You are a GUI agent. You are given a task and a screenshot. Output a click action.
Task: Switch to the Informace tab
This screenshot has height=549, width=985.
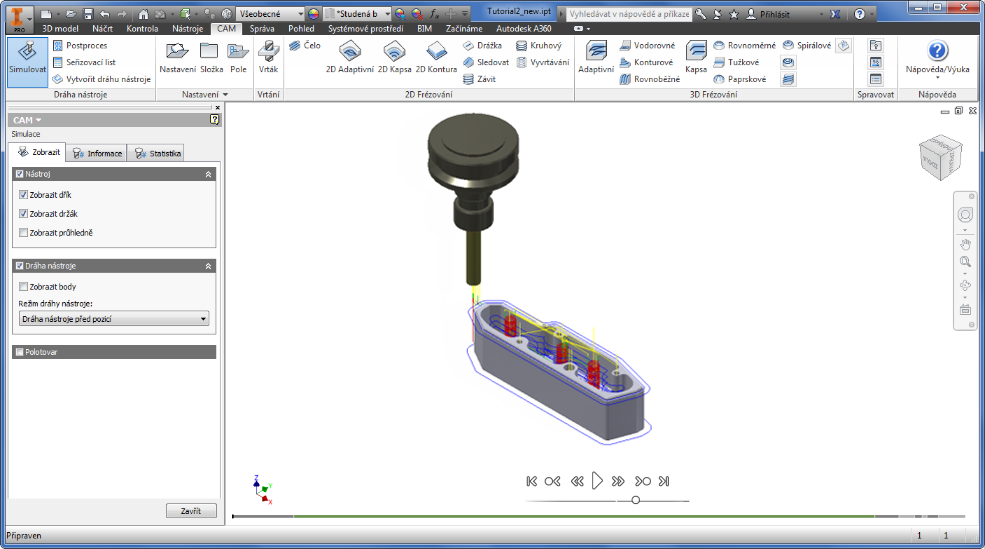97,153
